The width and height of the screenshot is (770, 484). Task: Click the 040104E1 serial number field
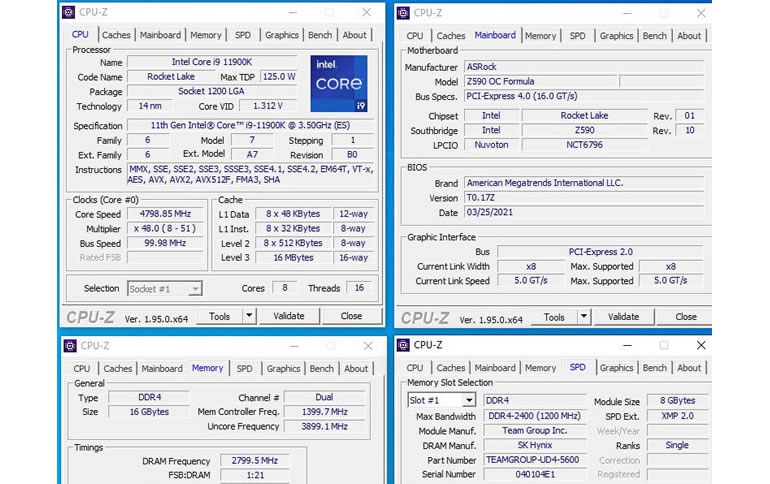[x=535, y=474]
